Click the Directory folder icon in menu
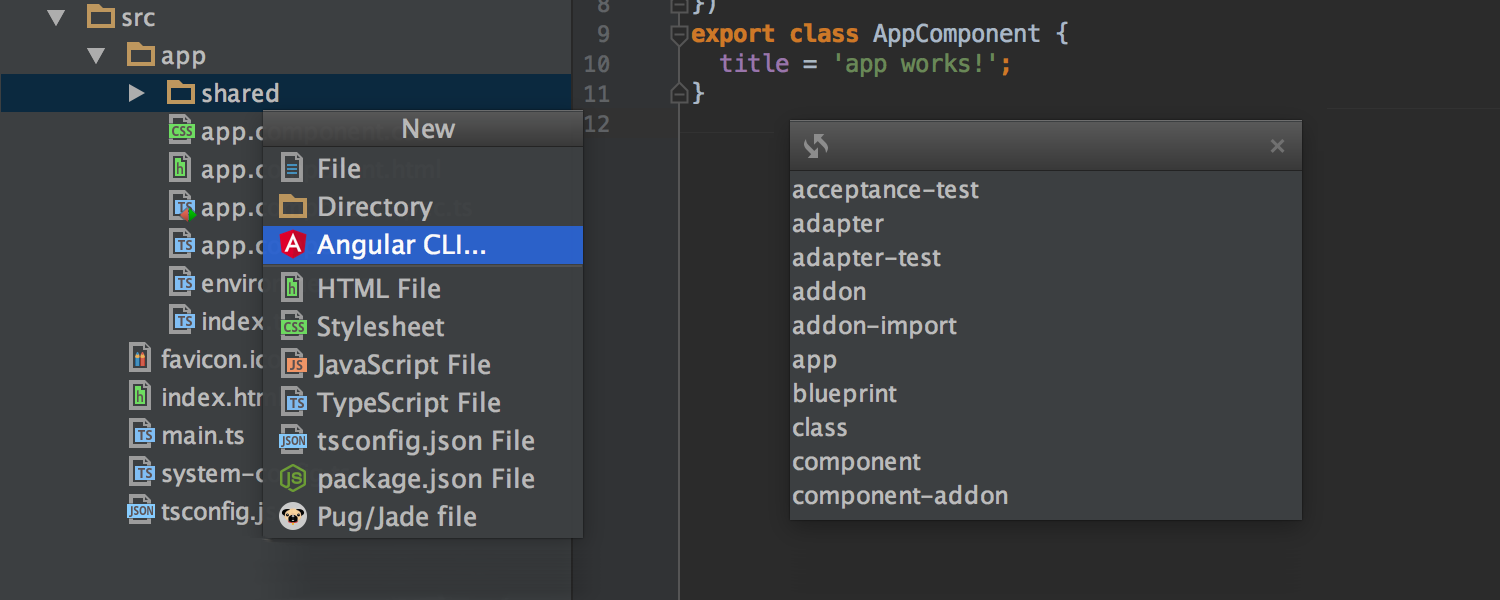 coord(292,206)
